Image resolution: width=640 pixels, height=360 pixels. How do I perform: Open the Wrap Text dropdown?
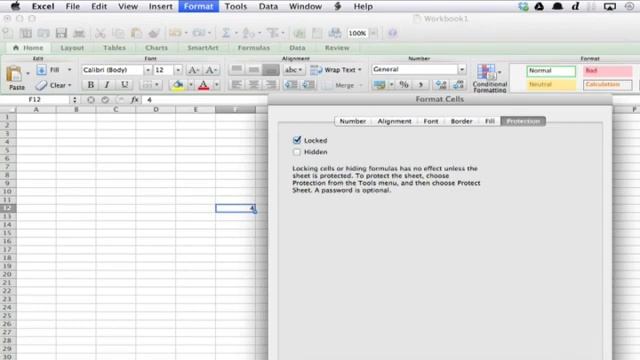[360, 70]
